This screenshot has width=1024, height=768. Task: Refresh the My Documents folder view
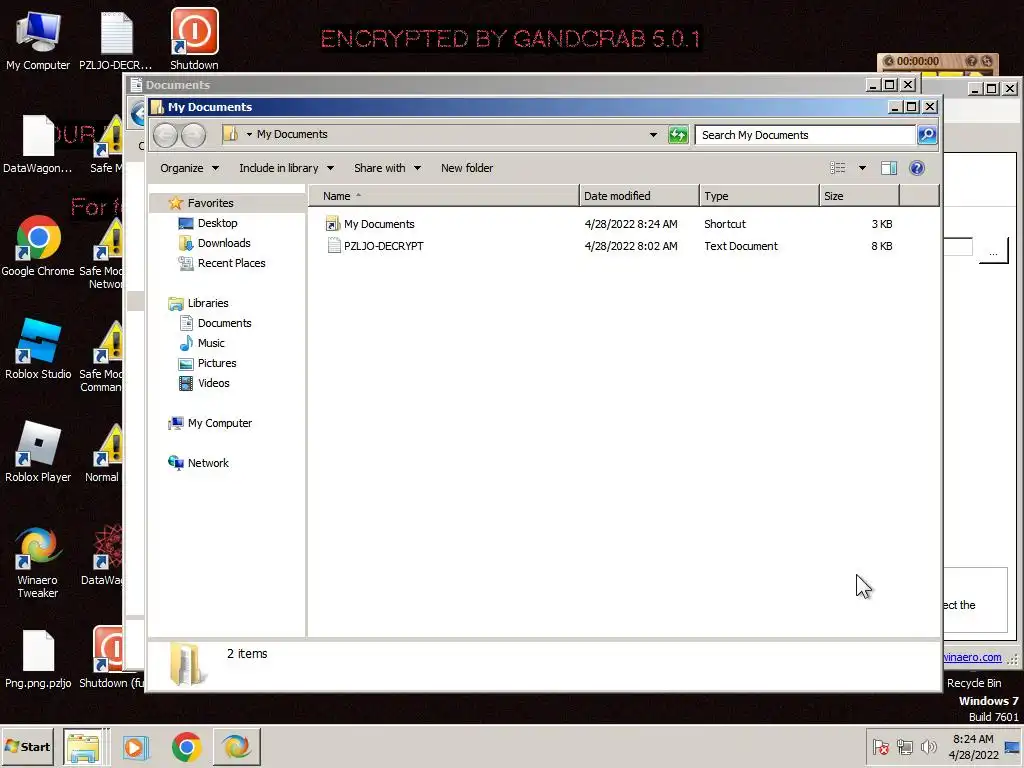(678, 135)
